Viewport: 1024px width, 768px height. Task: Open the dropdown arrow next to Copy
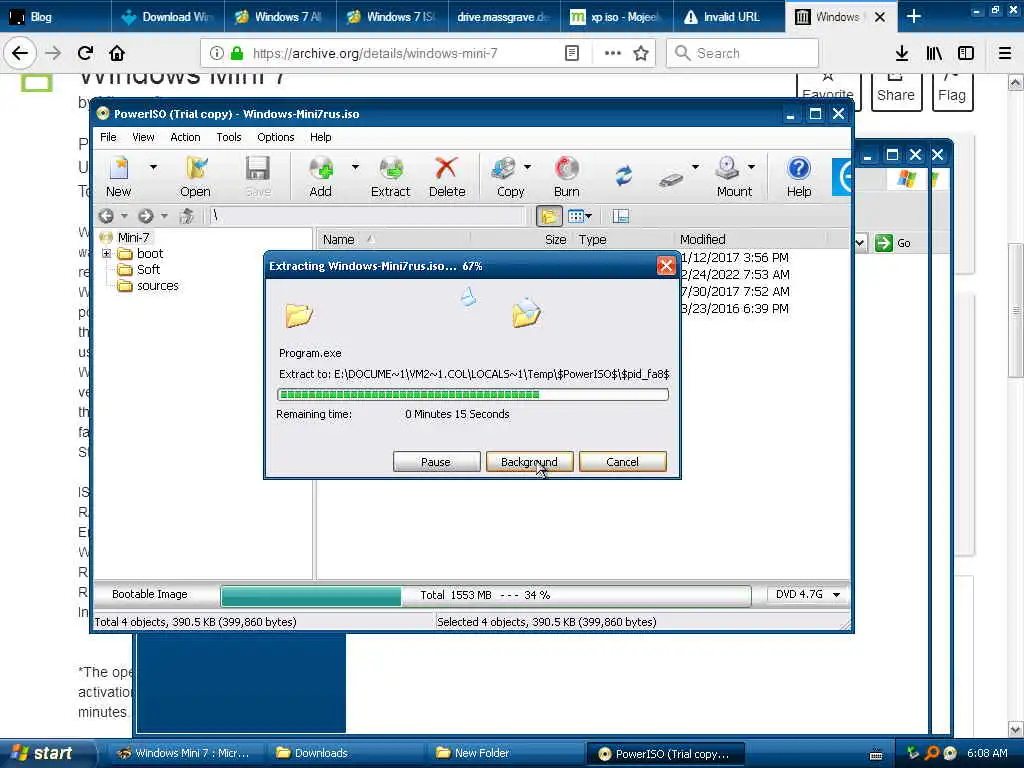(x=527, y=167)
